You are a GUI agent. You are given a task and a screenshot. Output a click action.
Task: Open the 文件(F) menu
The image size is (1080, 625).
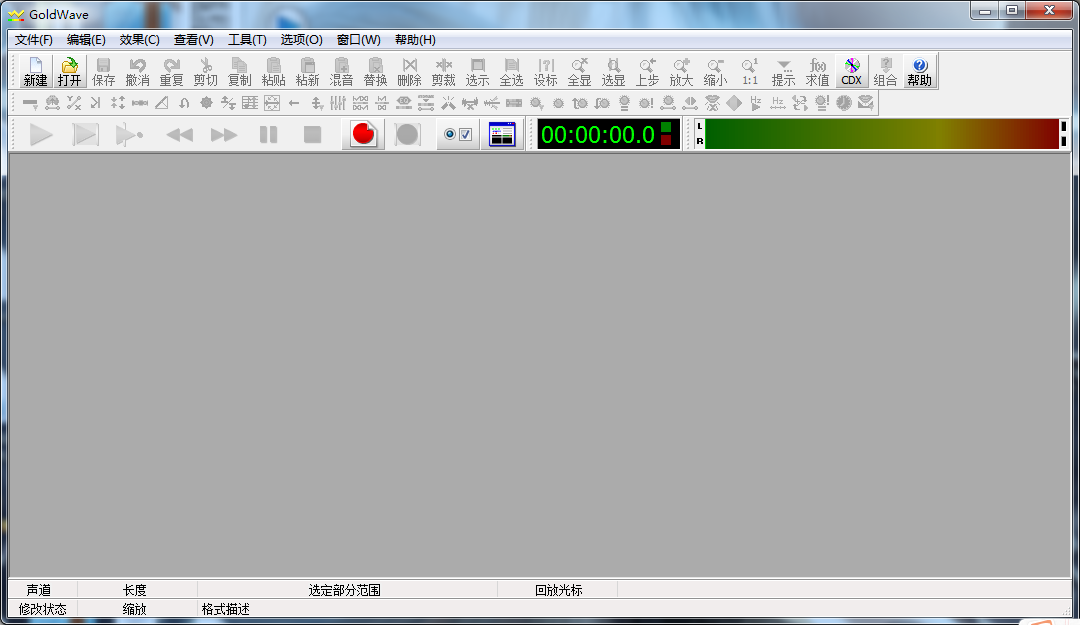click(34, 40)
